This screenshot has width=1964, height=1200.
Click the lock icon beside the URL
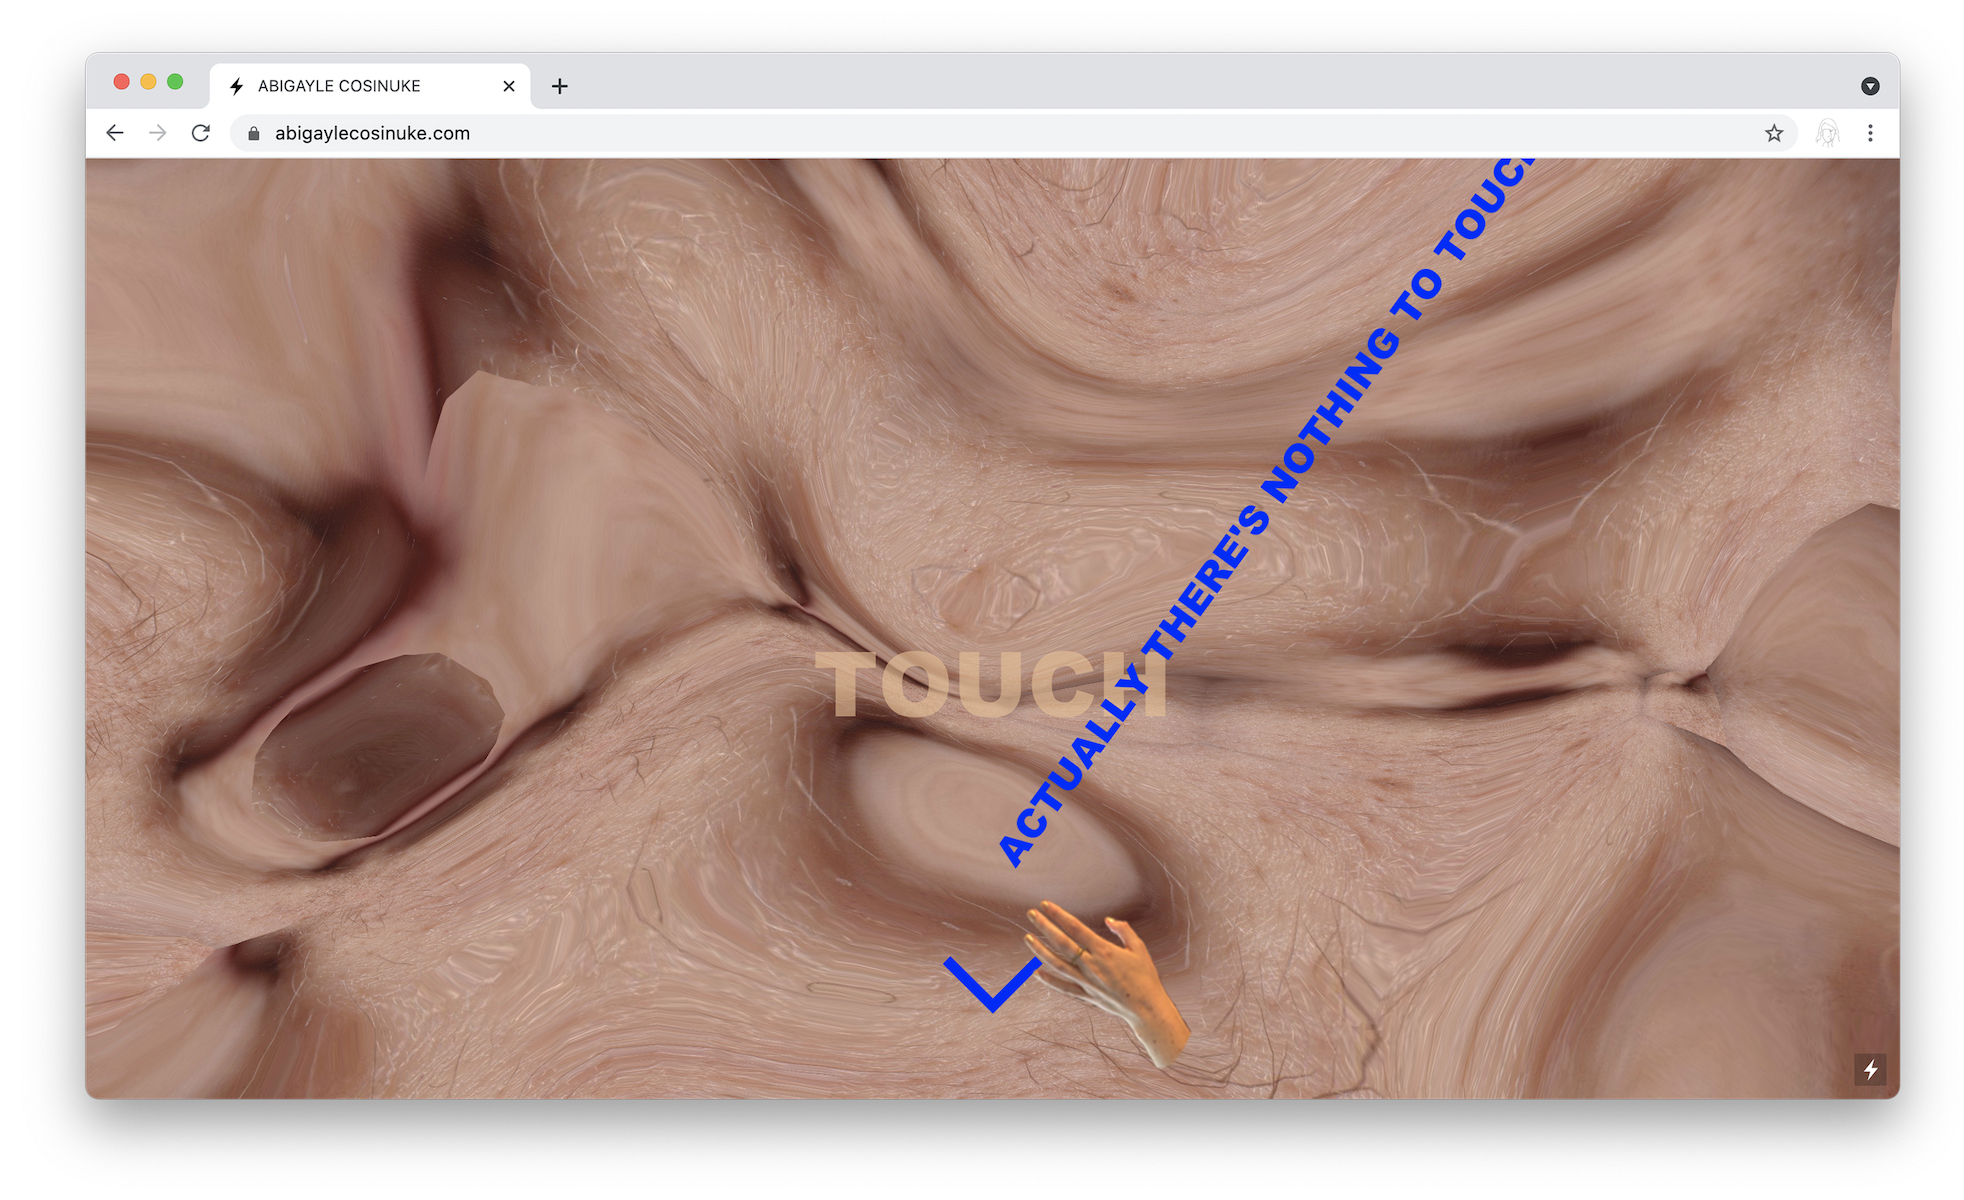254,133
